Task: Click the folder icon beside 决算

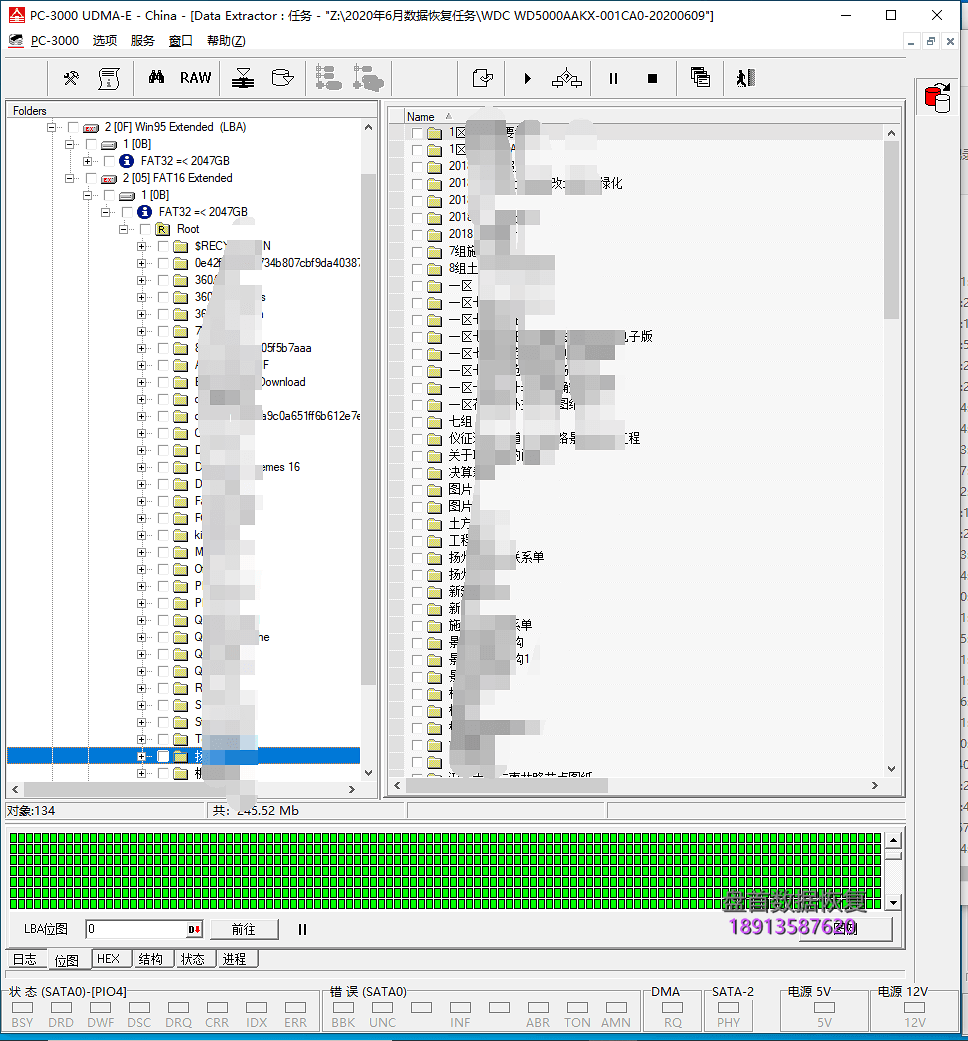Action: [x=434, y=473]
